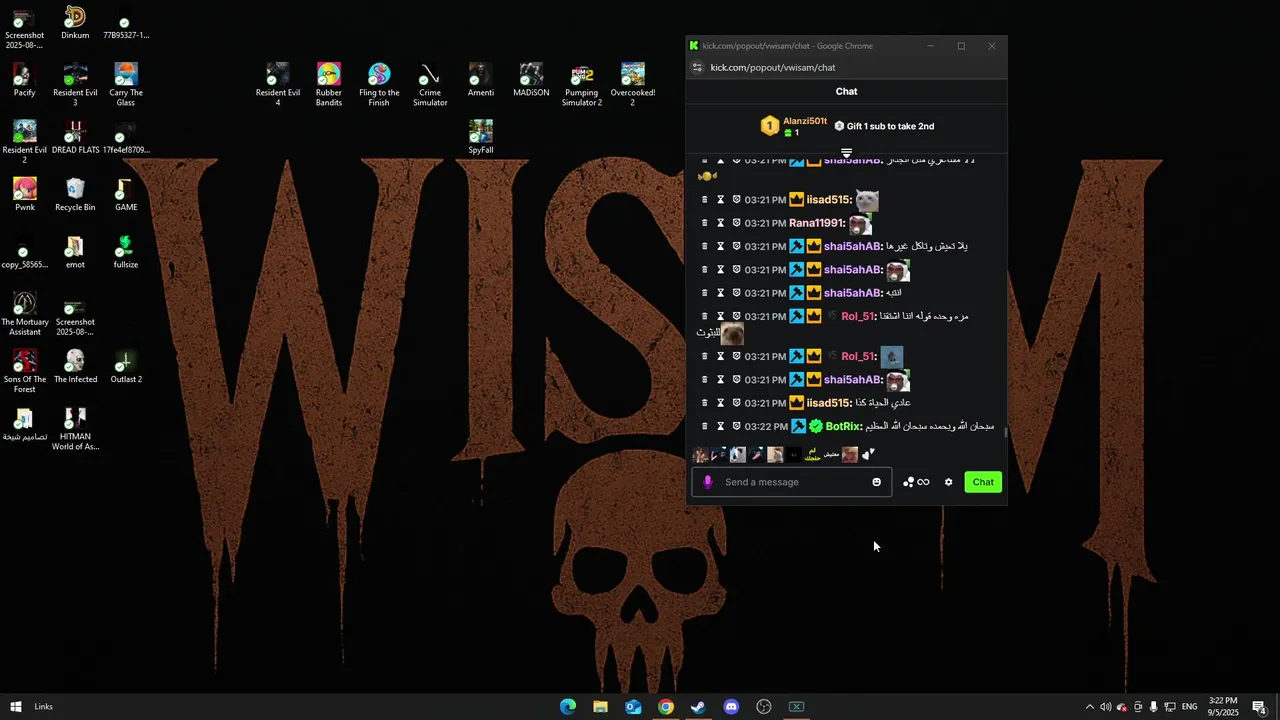The image size is (1280, 720).
Task: Select the SpyFall desktop icon
Action: (481, 137)
